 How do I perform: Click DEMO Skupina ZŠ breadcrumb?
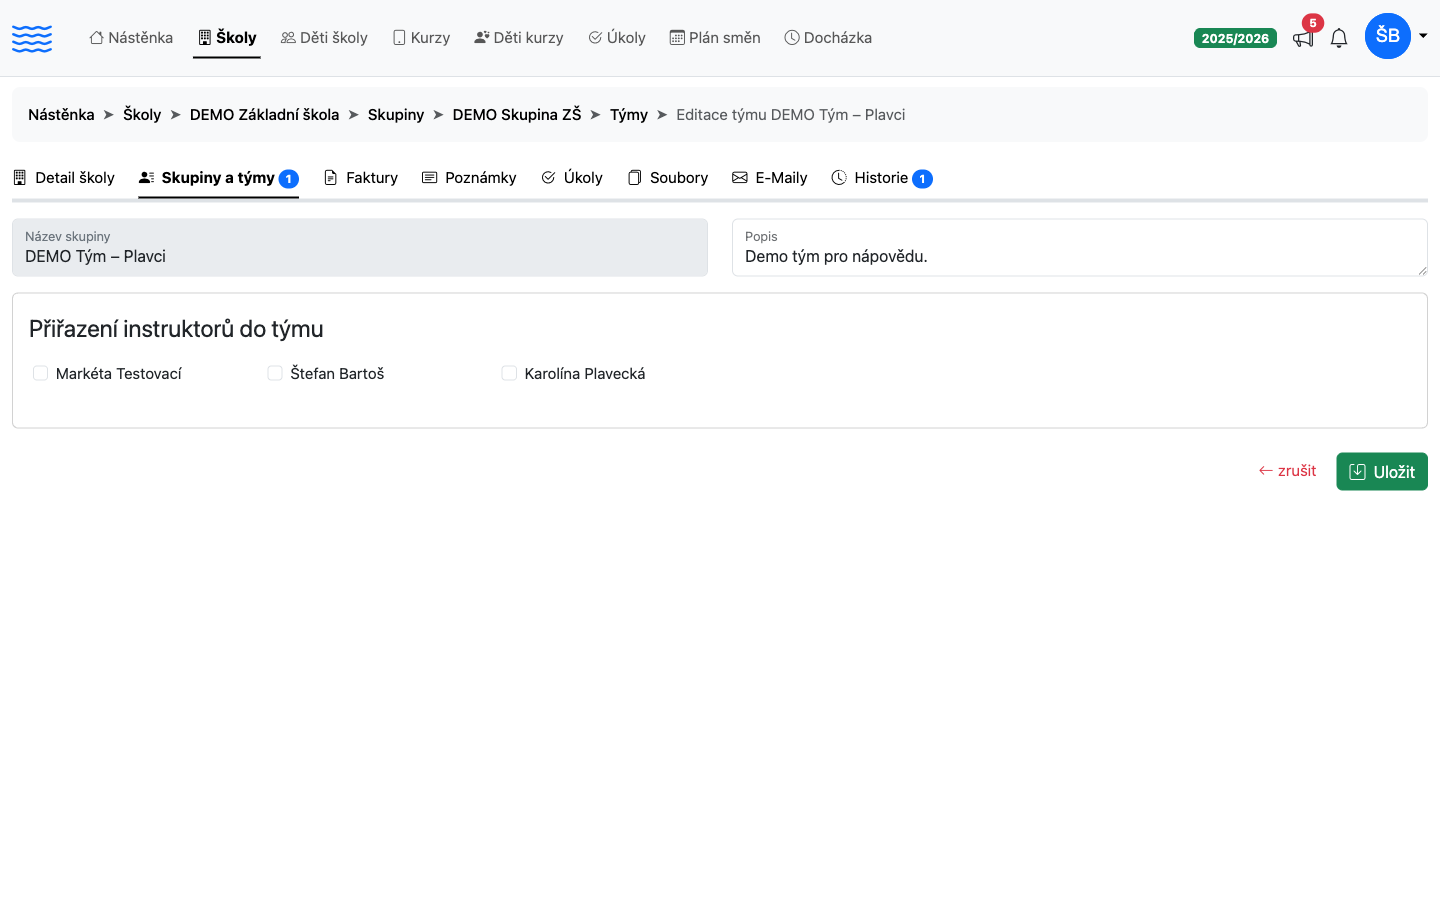click(x=517, y=115)
